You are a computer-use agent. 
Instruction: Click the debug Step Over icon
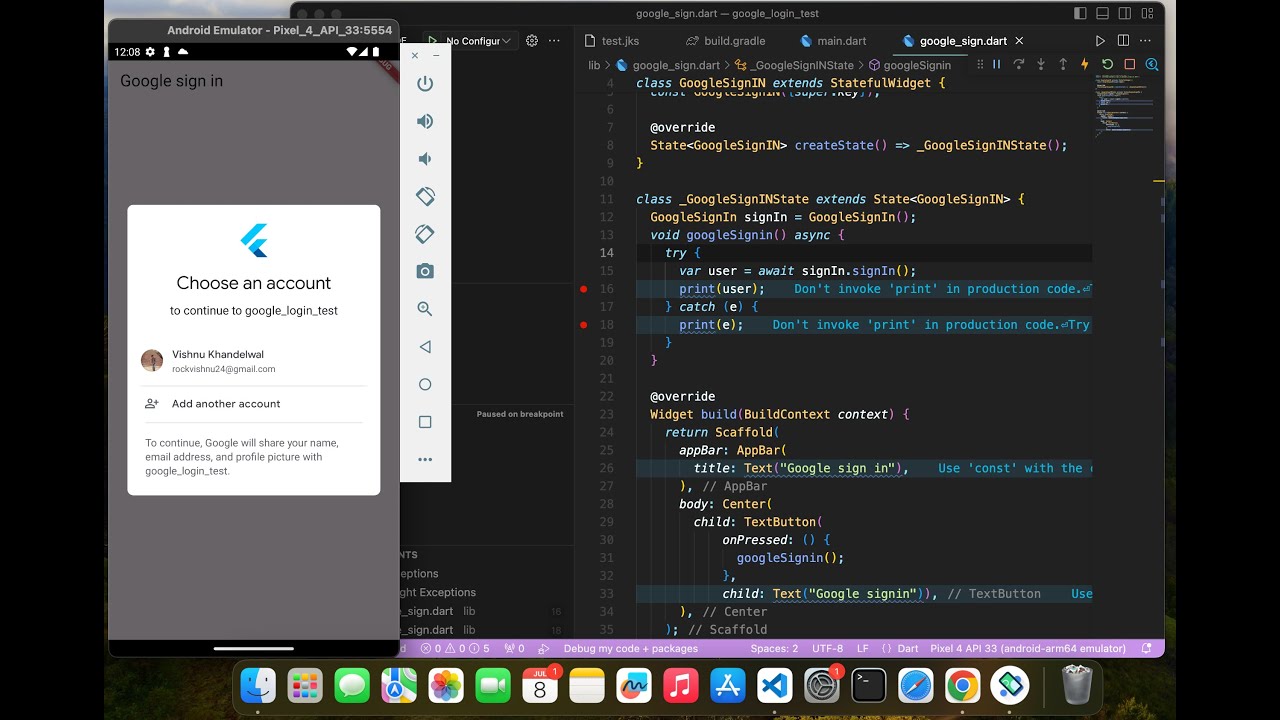(x=1019, y=64)
